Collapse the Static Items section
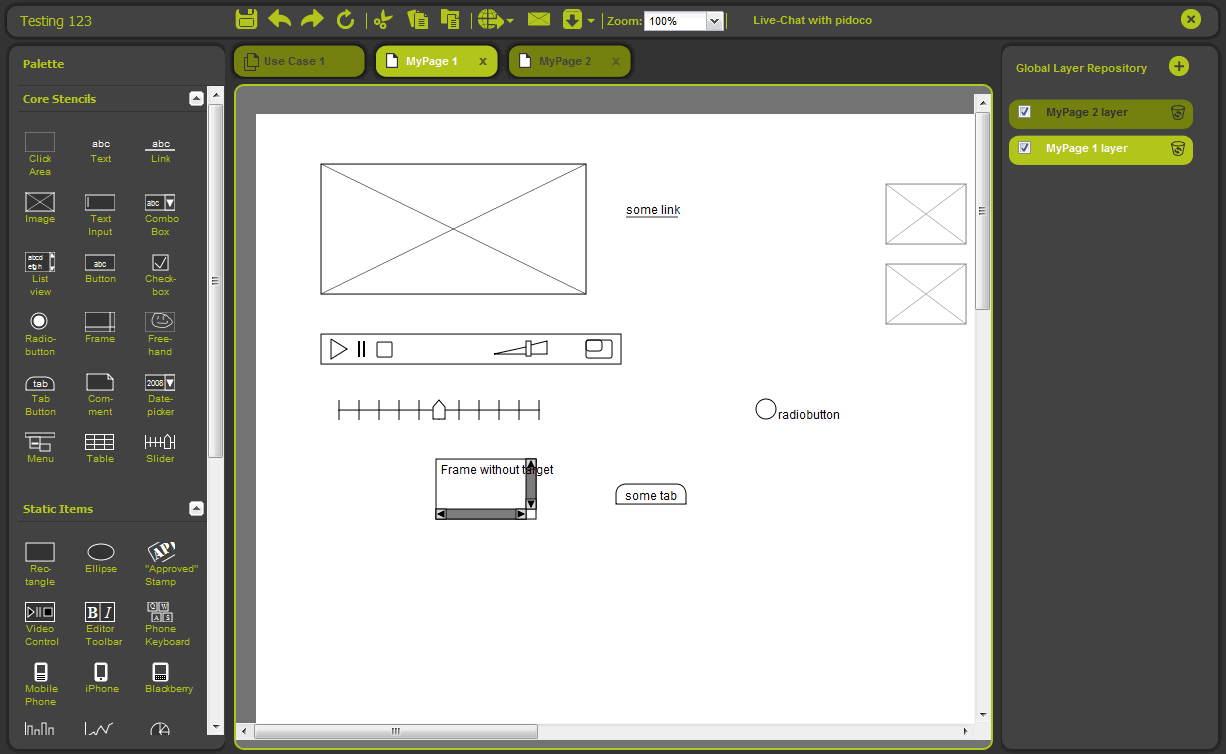 click(196, 508)
